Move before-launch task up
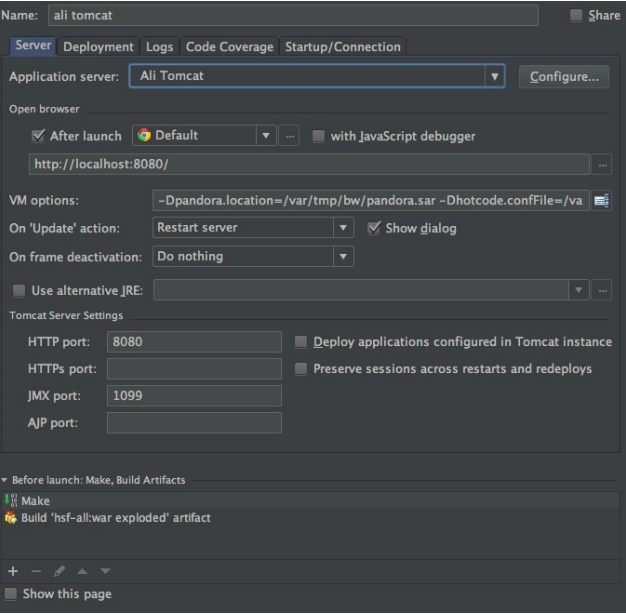Screen dimensions: 626x615 (x=82, y=571)
